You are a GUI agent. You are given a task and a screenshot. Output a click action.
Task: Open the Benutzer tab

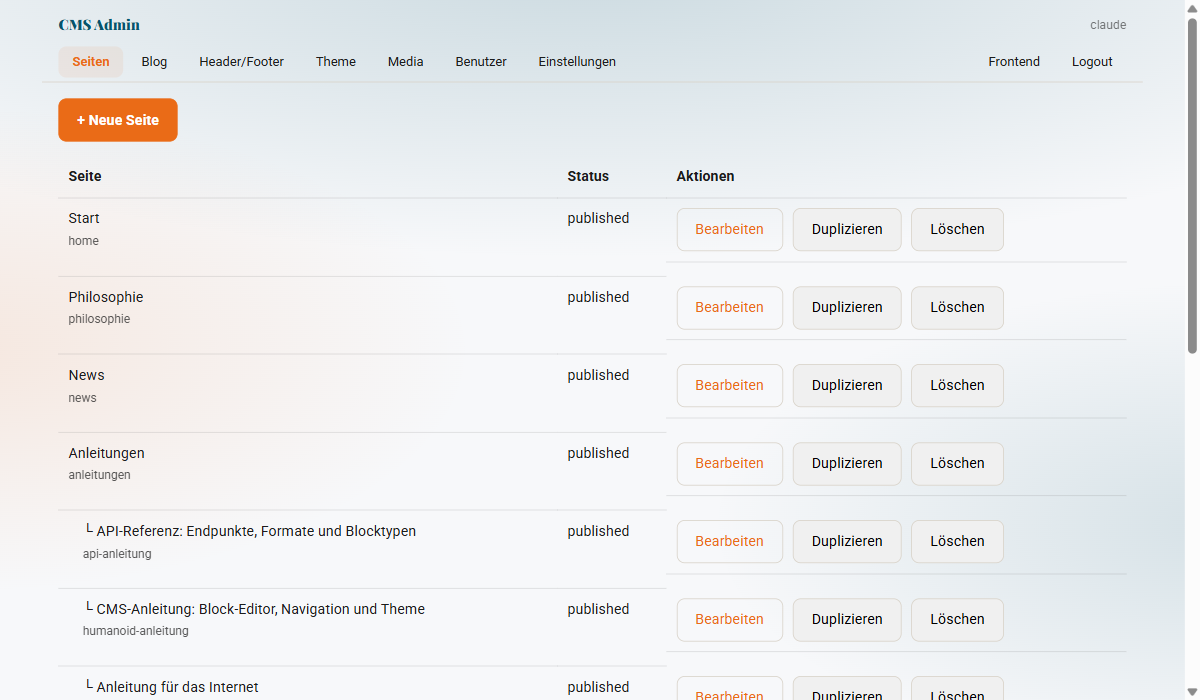point(480,61)
